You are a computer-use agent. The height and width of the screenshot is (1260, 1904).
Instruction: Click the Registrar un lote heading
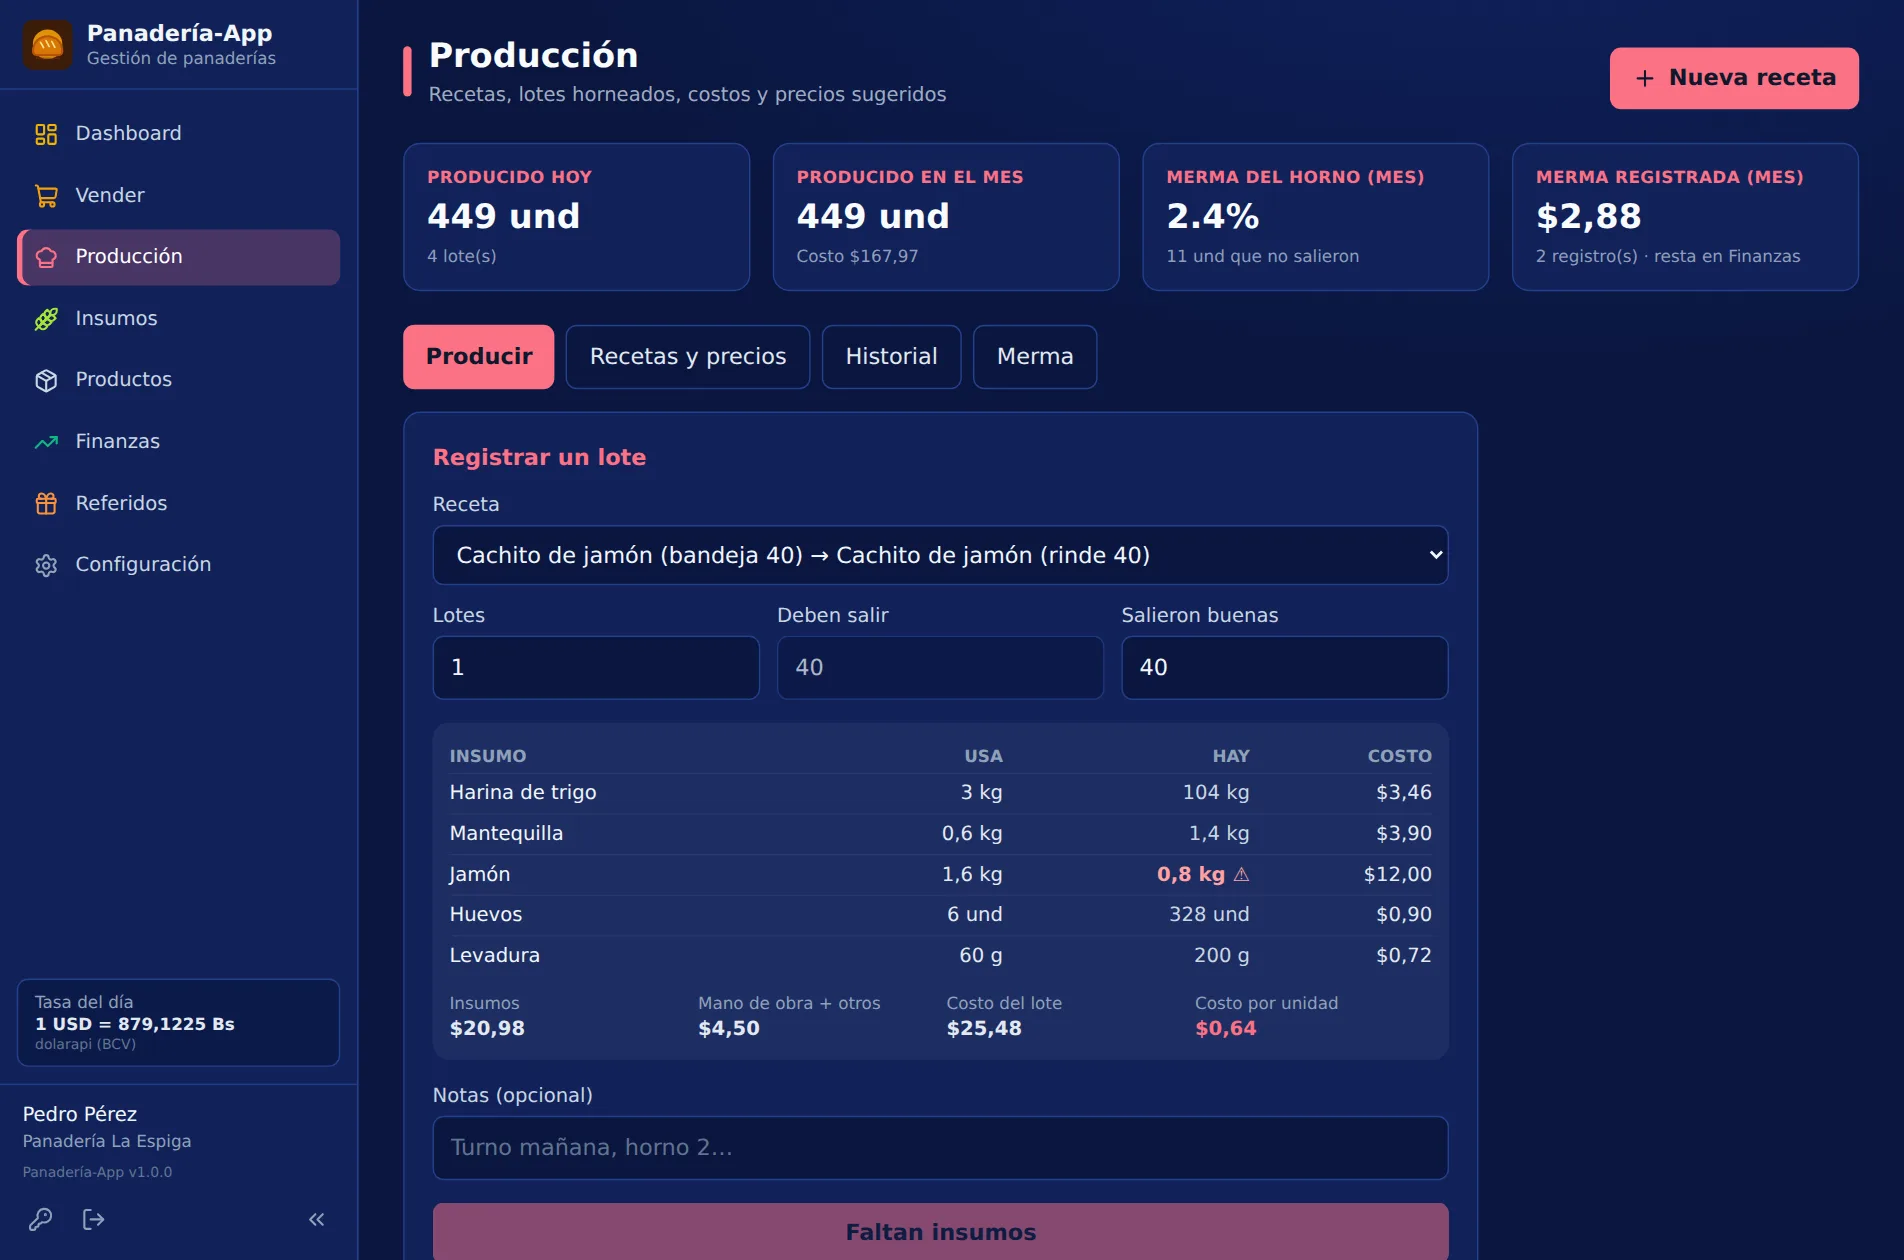539,458
